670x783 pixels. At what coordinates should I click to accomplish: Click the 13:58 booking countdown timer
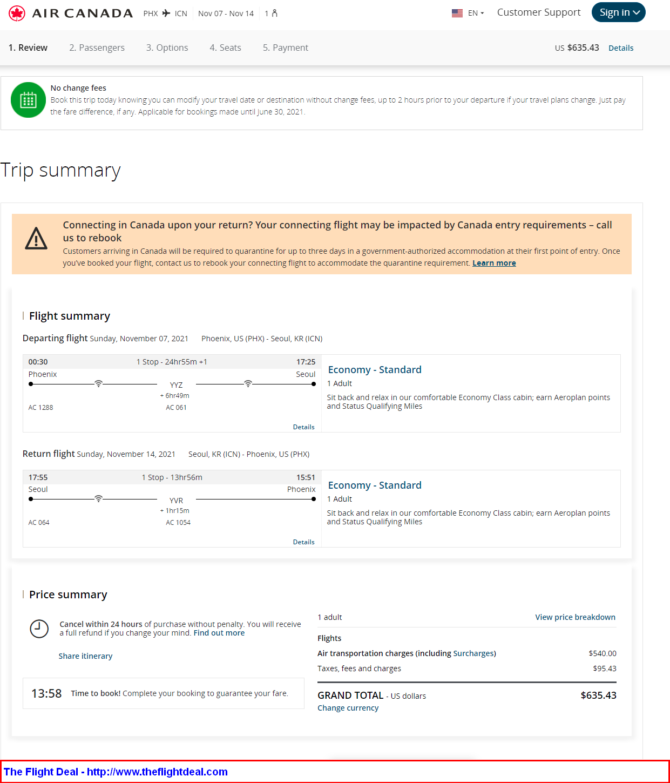[46, 694]
